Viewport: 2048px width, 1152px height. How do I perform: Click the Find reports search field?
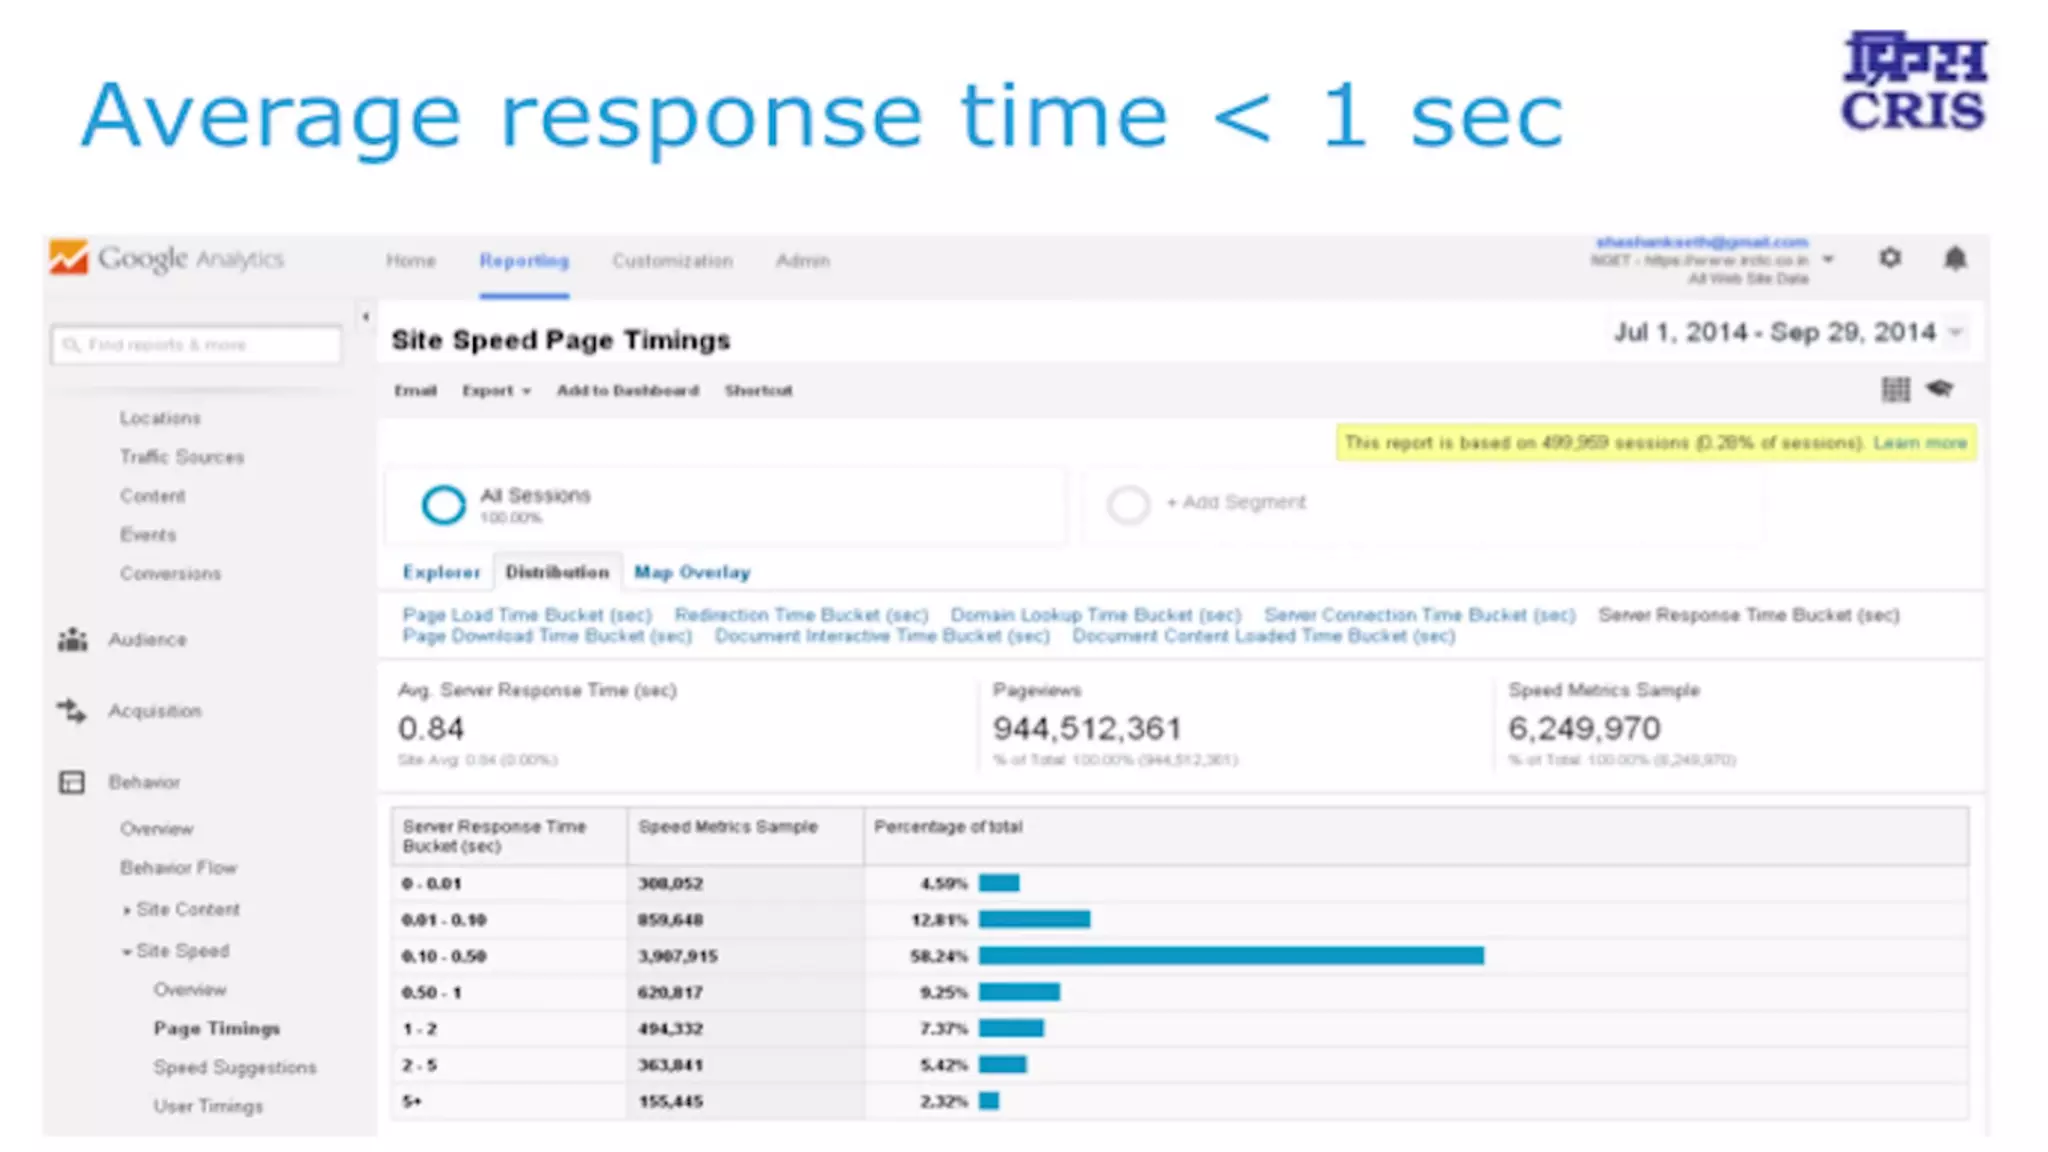point(197,345)
